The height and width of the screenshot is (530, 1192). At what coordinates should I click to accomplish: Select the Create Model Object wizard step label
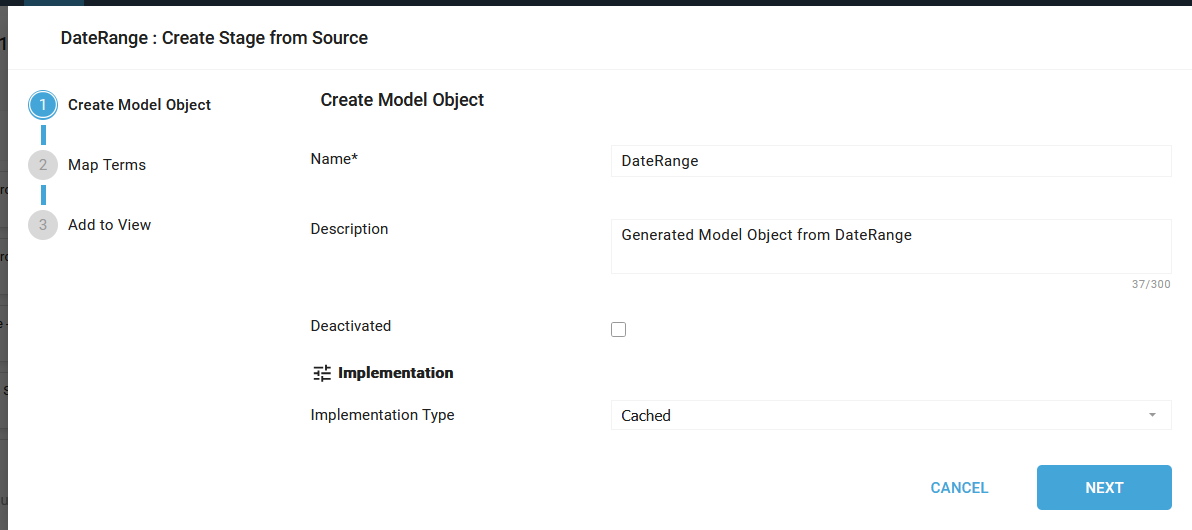tap(139, 105)
